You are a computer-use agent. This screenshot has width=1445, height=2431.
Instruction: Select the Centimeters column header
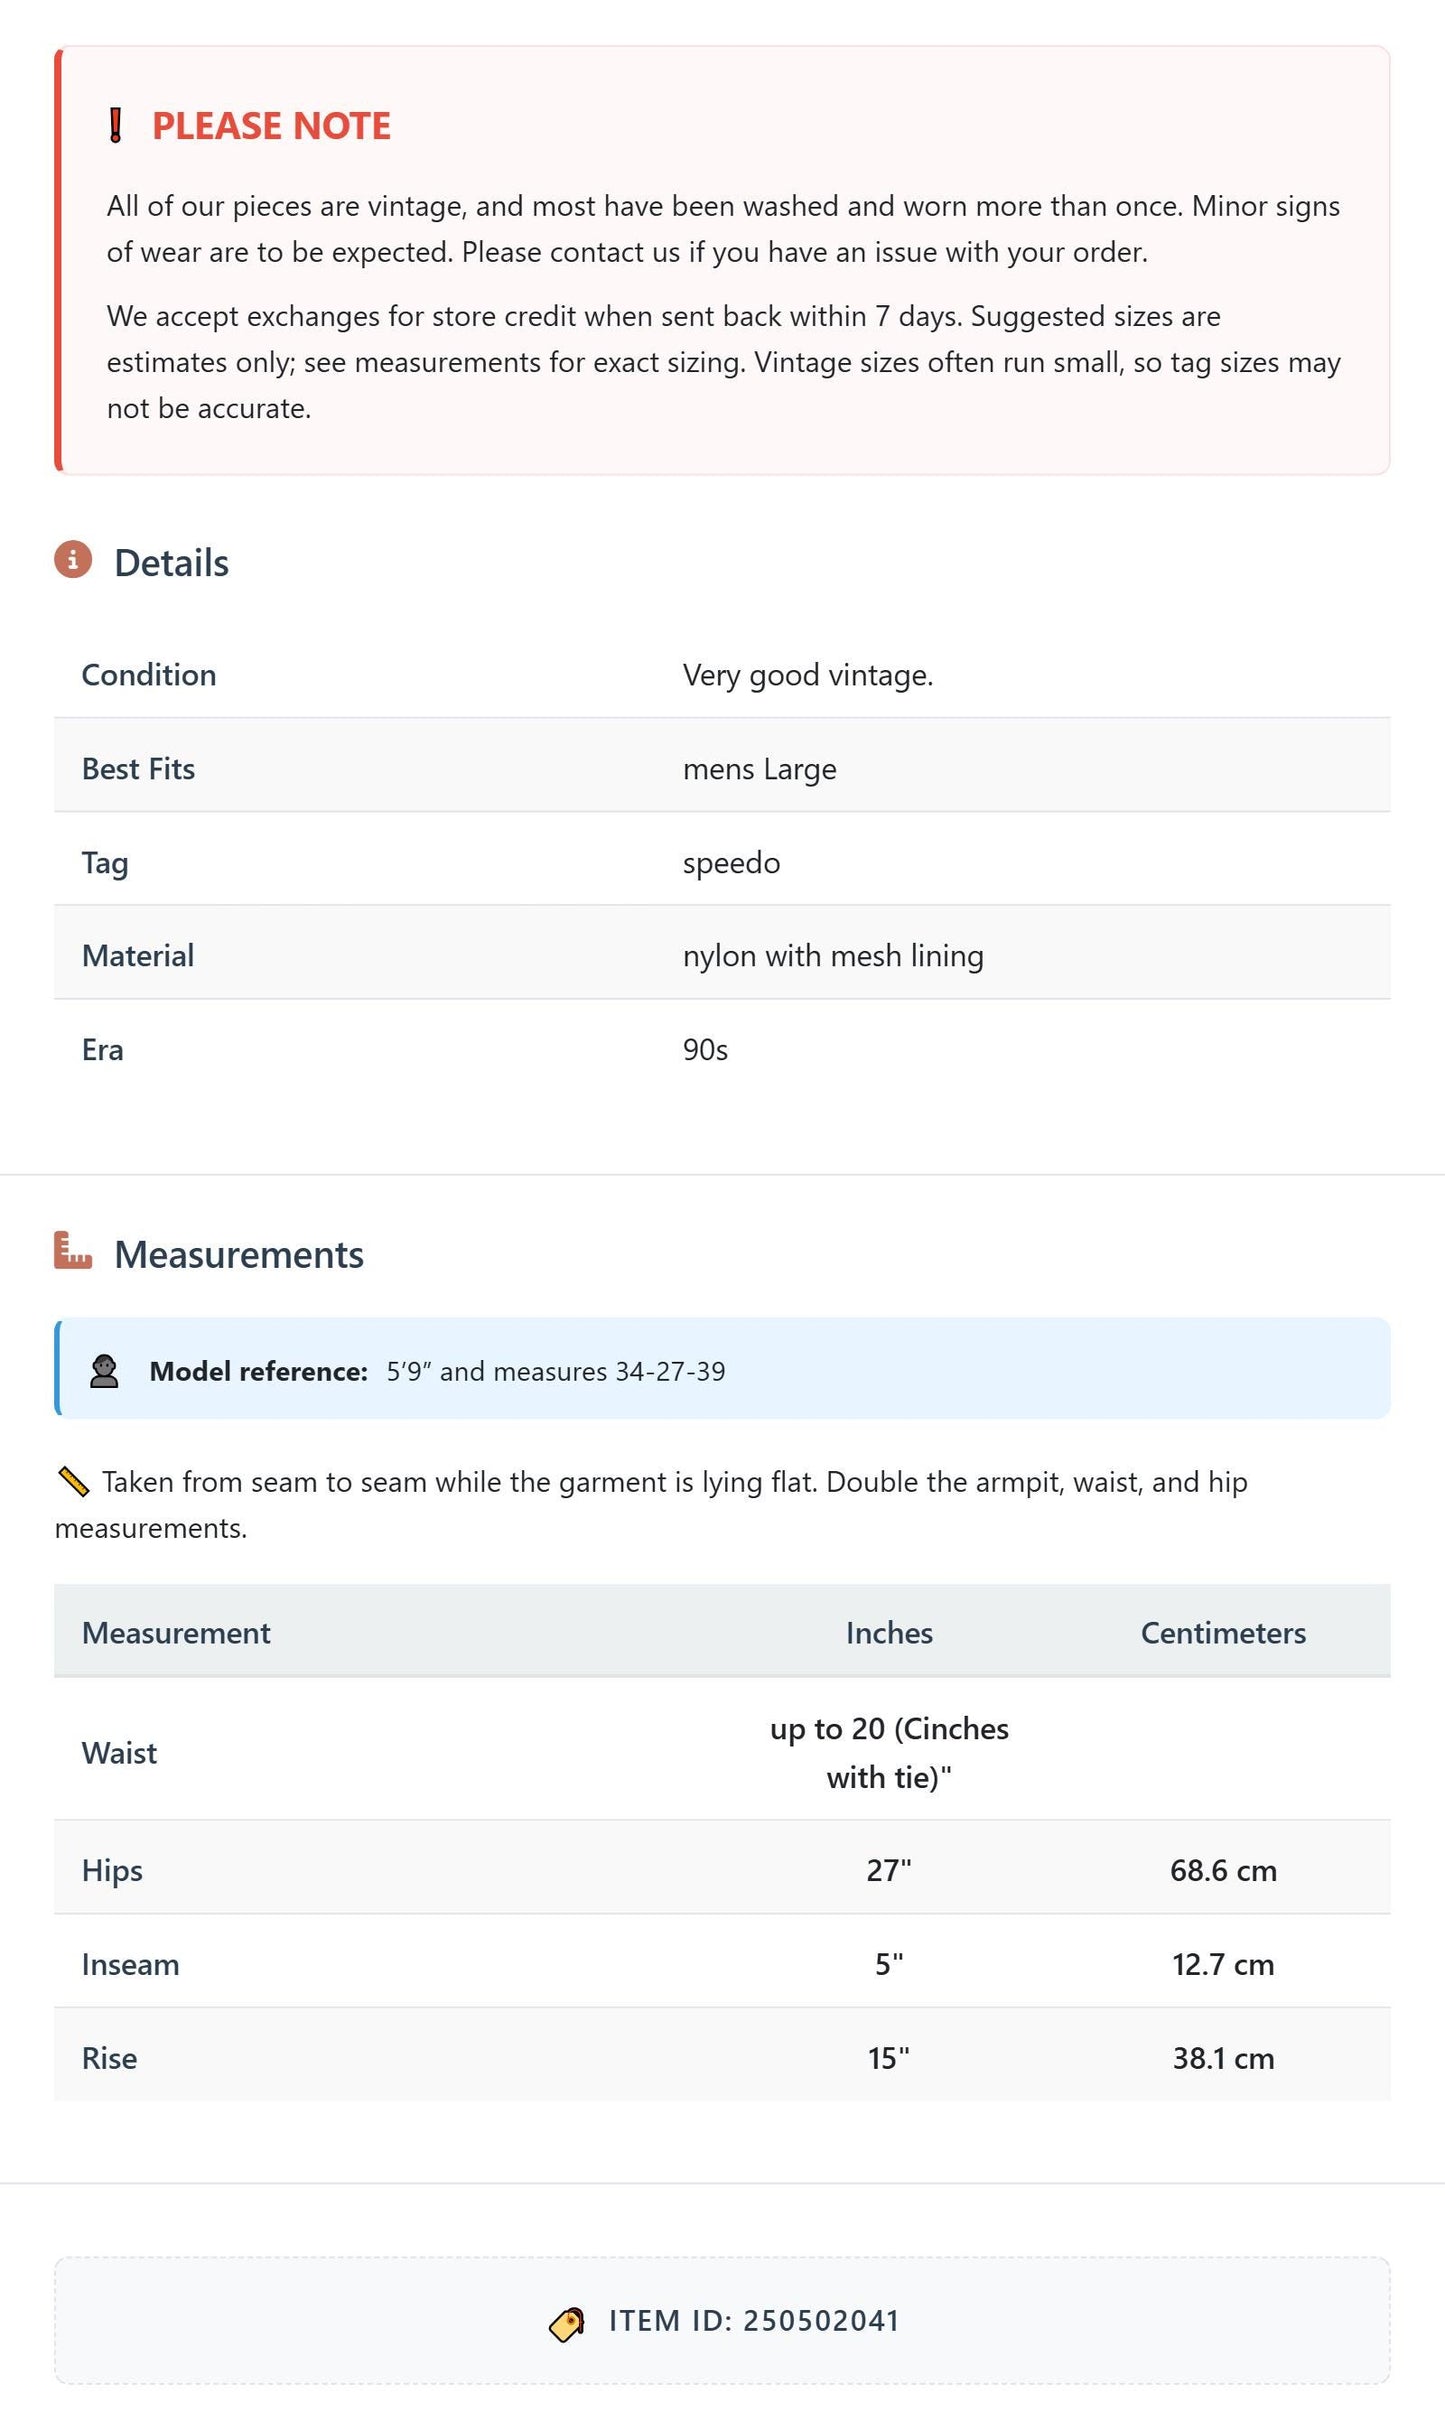click(1223, 1633)
